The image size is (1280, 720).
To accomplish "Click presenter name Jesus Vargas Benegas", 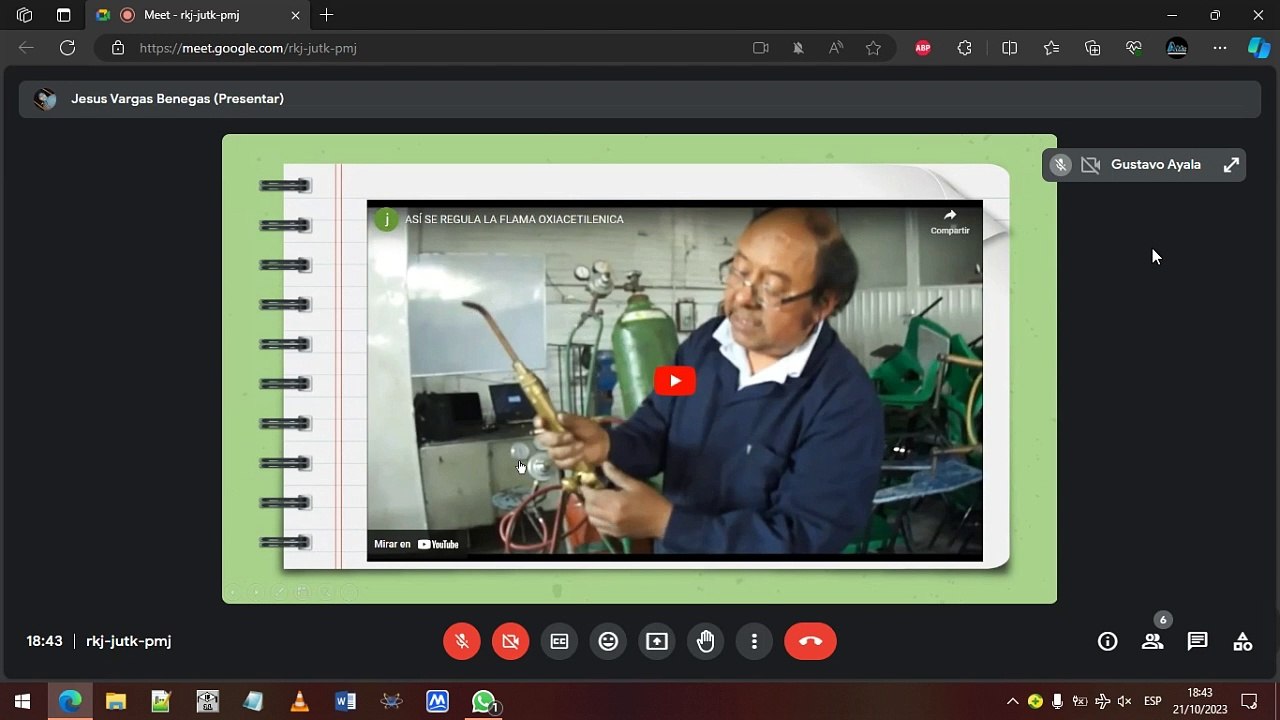I will click(177, 99).
